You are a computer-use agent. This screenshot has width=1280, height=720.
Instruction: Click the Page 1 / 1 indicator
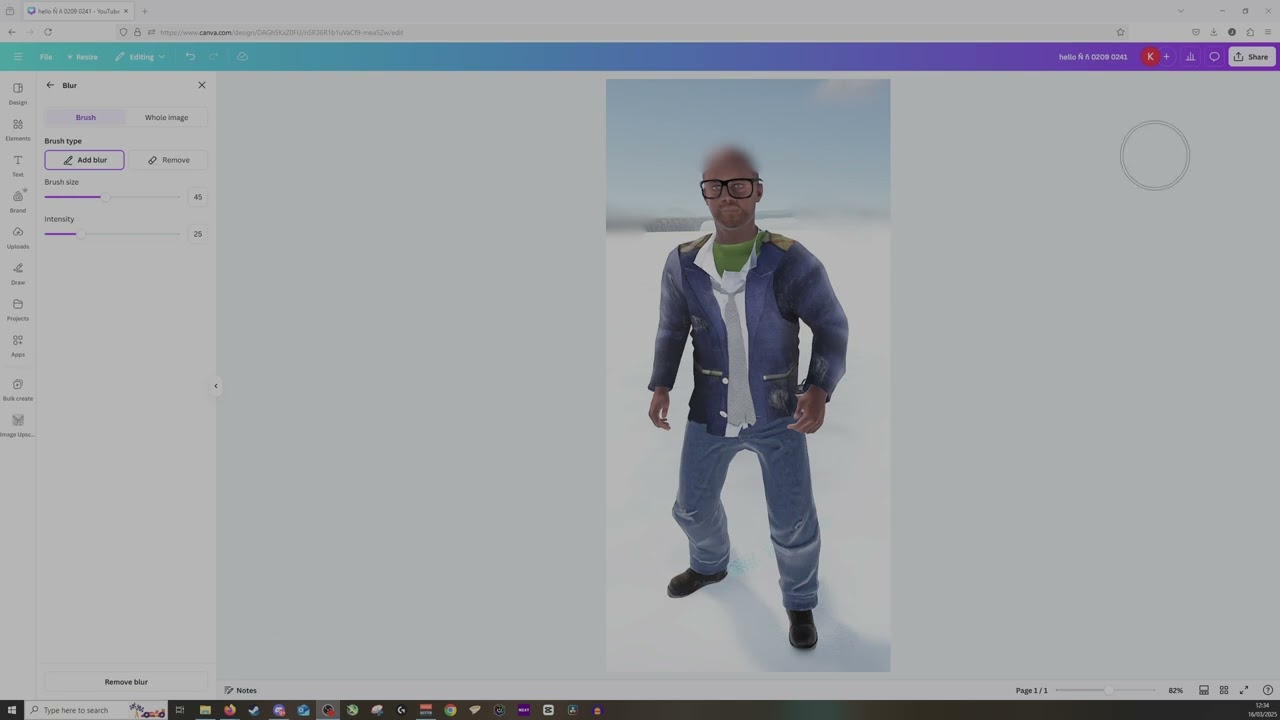coord(1032,690)
